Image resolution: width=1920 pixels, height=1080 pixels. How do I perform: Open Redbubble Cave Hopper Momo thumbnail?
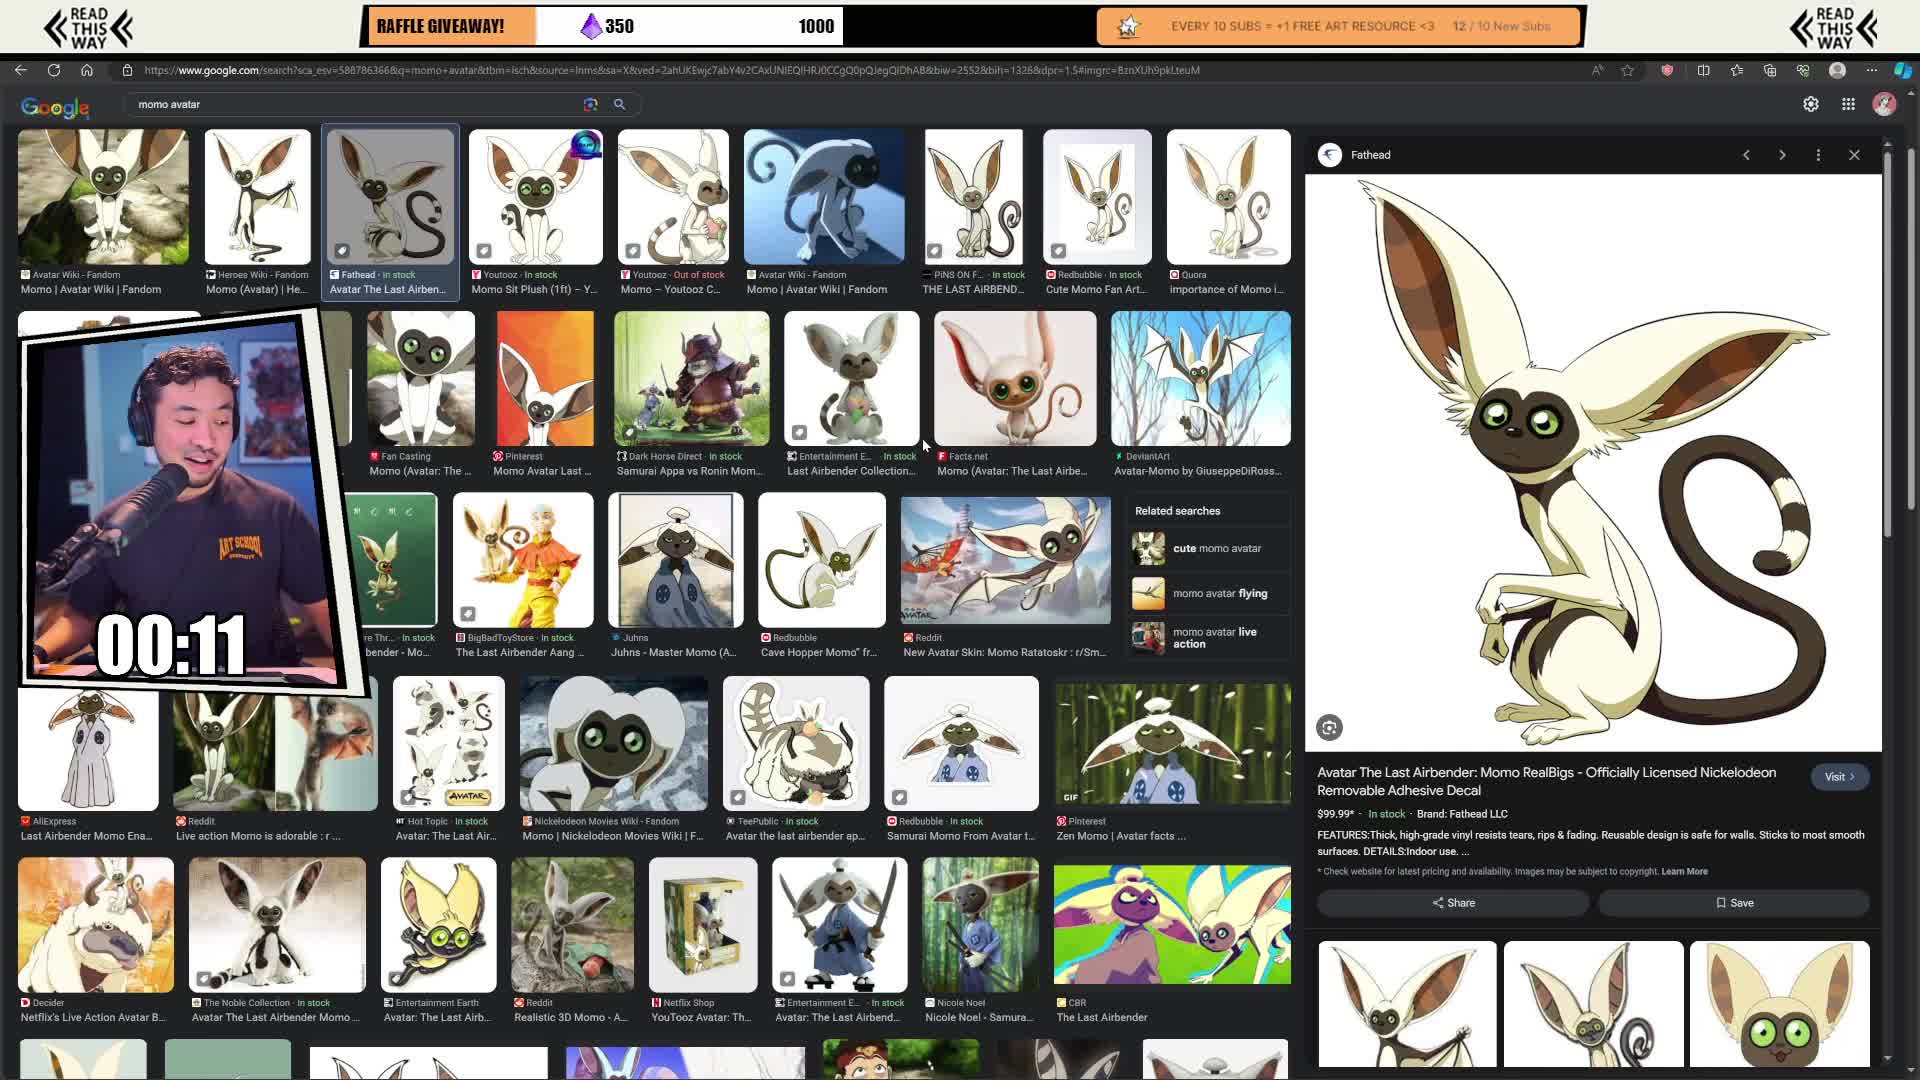tap(822, 560)
